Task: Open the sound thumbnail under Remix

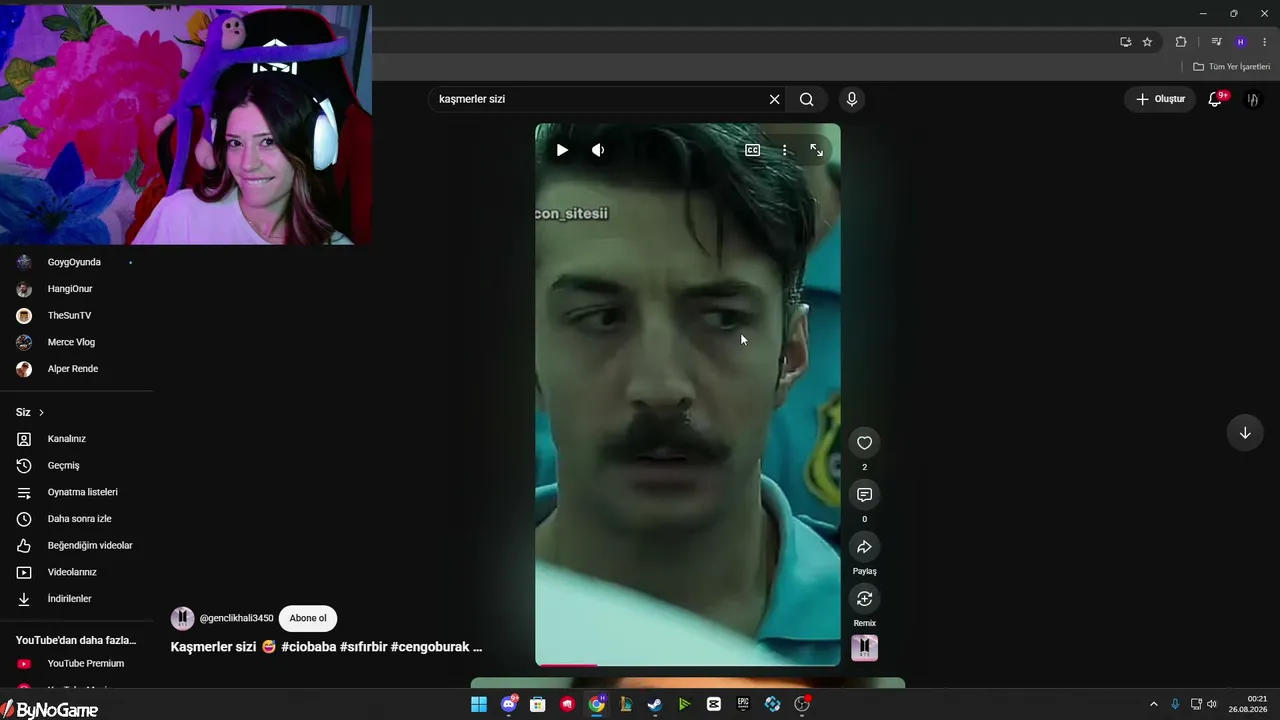Action: pos(864,648)
